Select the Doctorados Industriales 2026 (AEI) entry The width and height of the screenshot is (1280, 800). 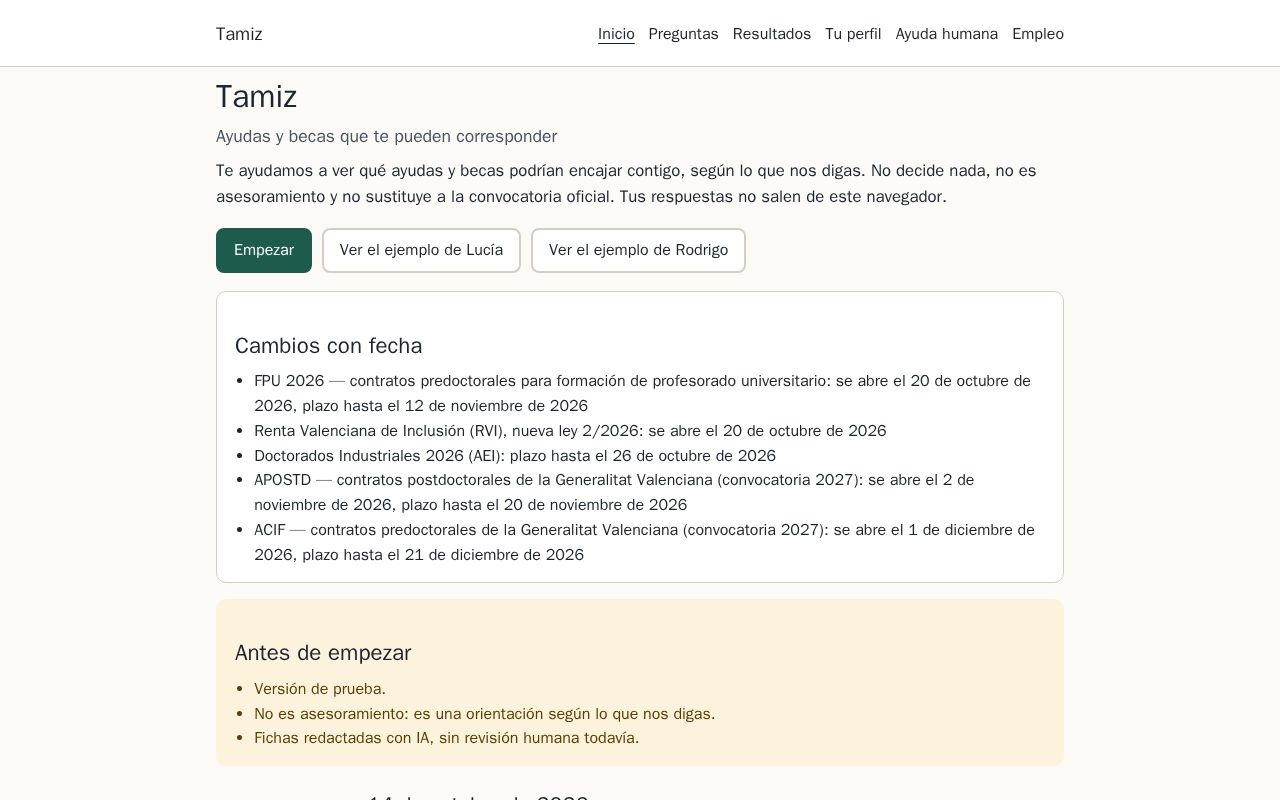(515, 456)
